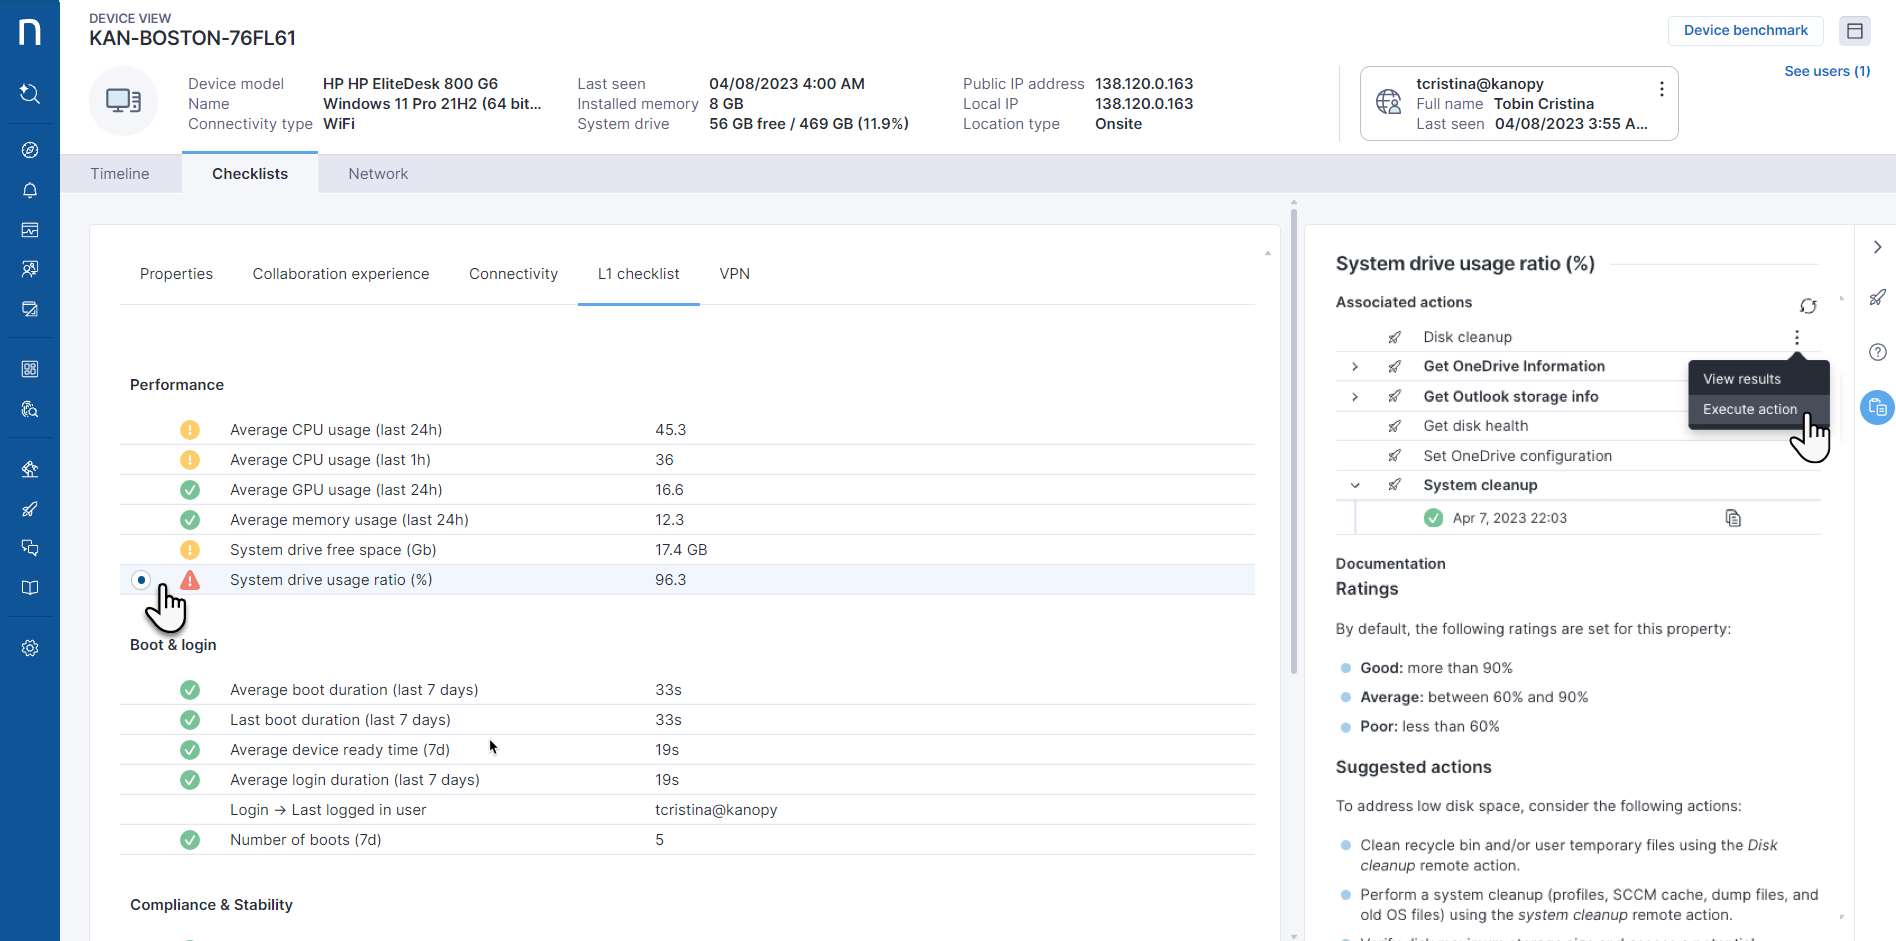Viewport: 1896px width, 941px height.
Task: Open the remote actions rocket on the right edge
Action: [1878, 297]
